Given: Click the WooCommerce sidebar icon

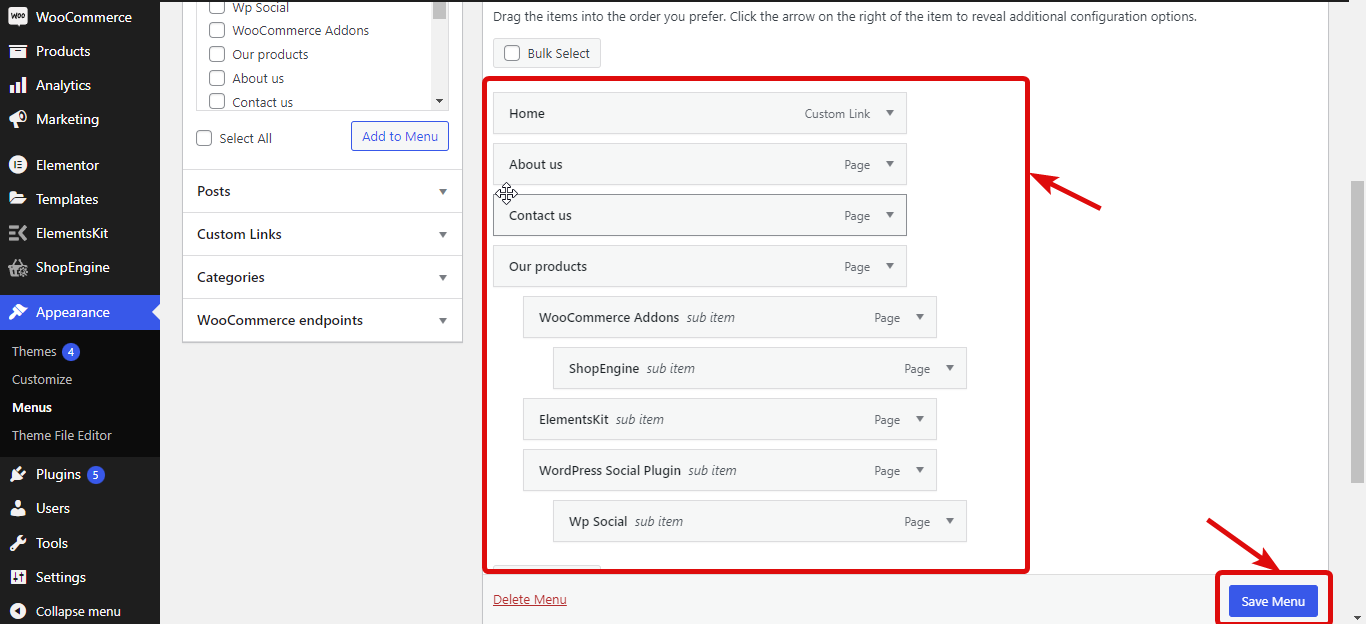Looking at the screenshot, I should 18,17.
